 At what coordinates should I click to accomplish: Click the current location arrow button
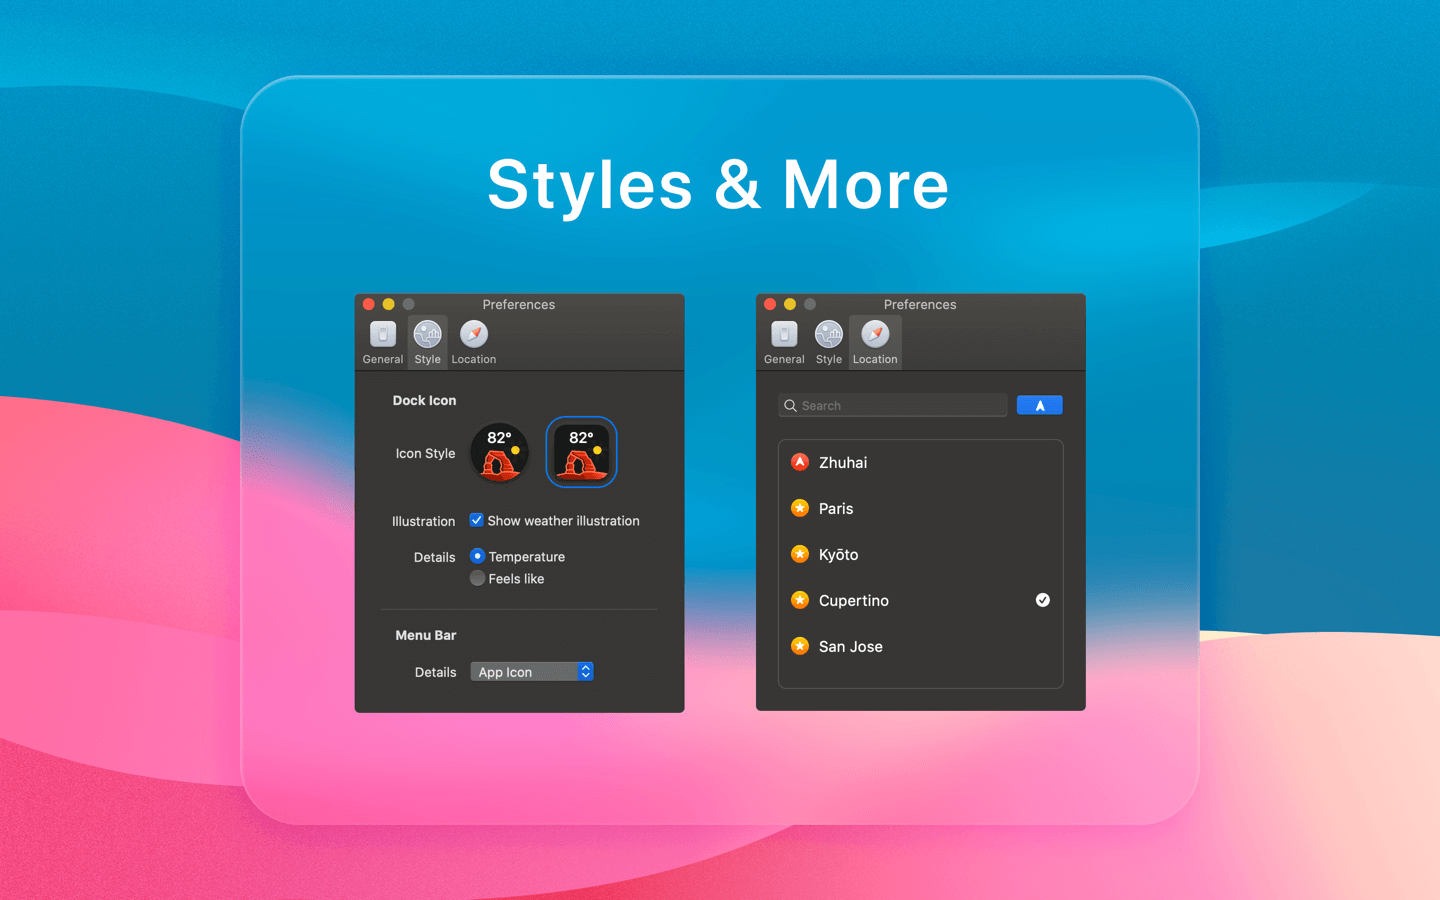1039,405
